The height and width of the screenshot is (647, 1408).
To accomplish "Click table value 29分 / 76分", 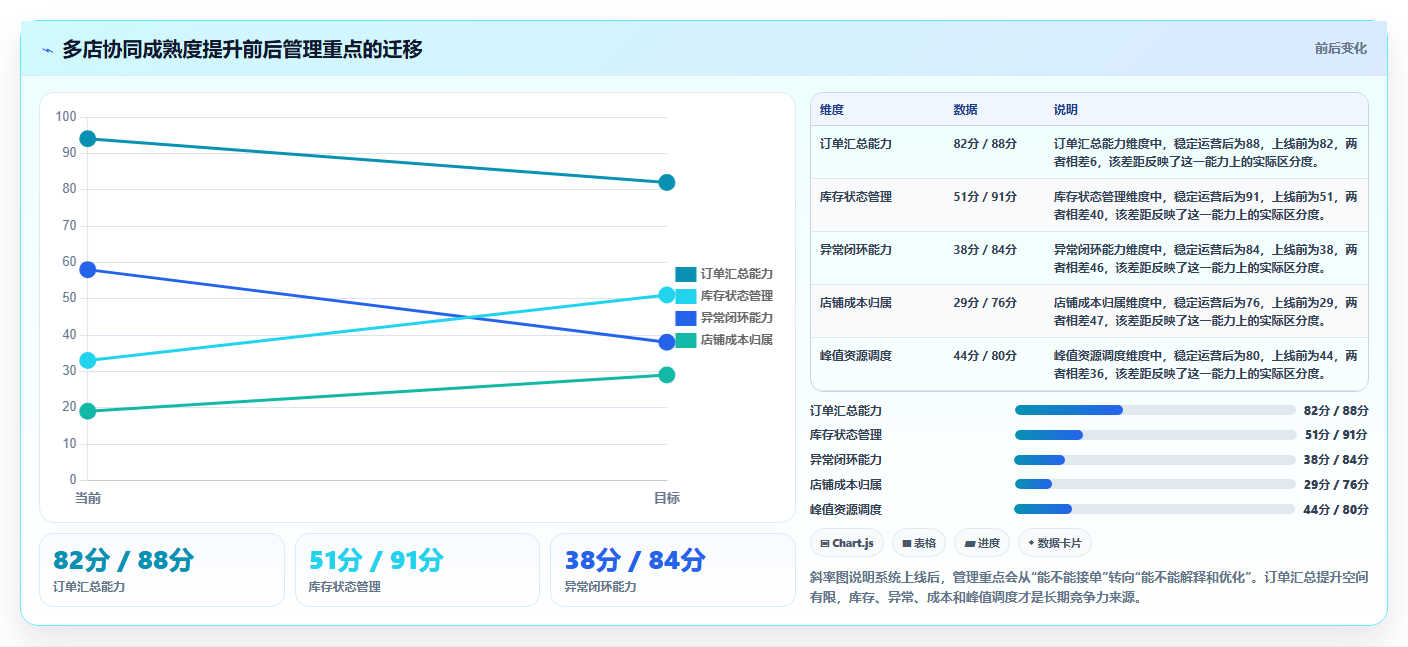I will pyautogui.click(x=986, y=303).
